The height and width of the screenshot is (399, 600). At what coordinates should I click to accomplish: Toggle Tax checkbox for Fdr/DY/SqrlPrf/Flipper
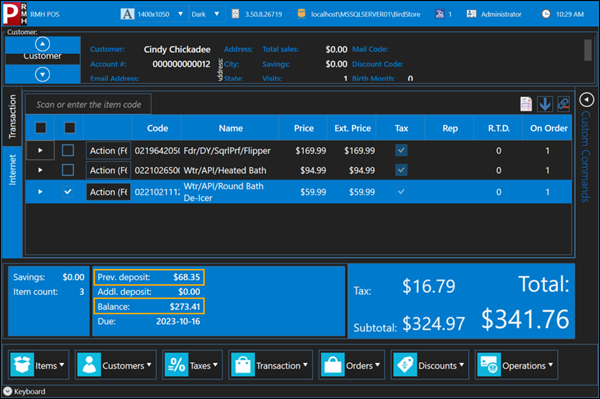(401, 150)
